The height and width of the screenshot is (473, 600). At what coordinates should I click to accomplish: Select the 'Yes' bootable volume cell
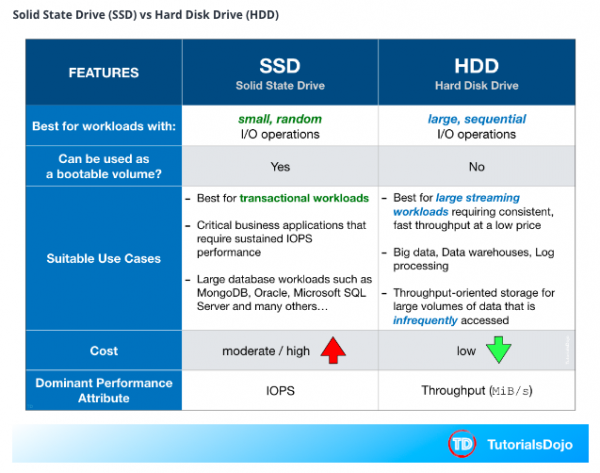[x=279, y=167]
